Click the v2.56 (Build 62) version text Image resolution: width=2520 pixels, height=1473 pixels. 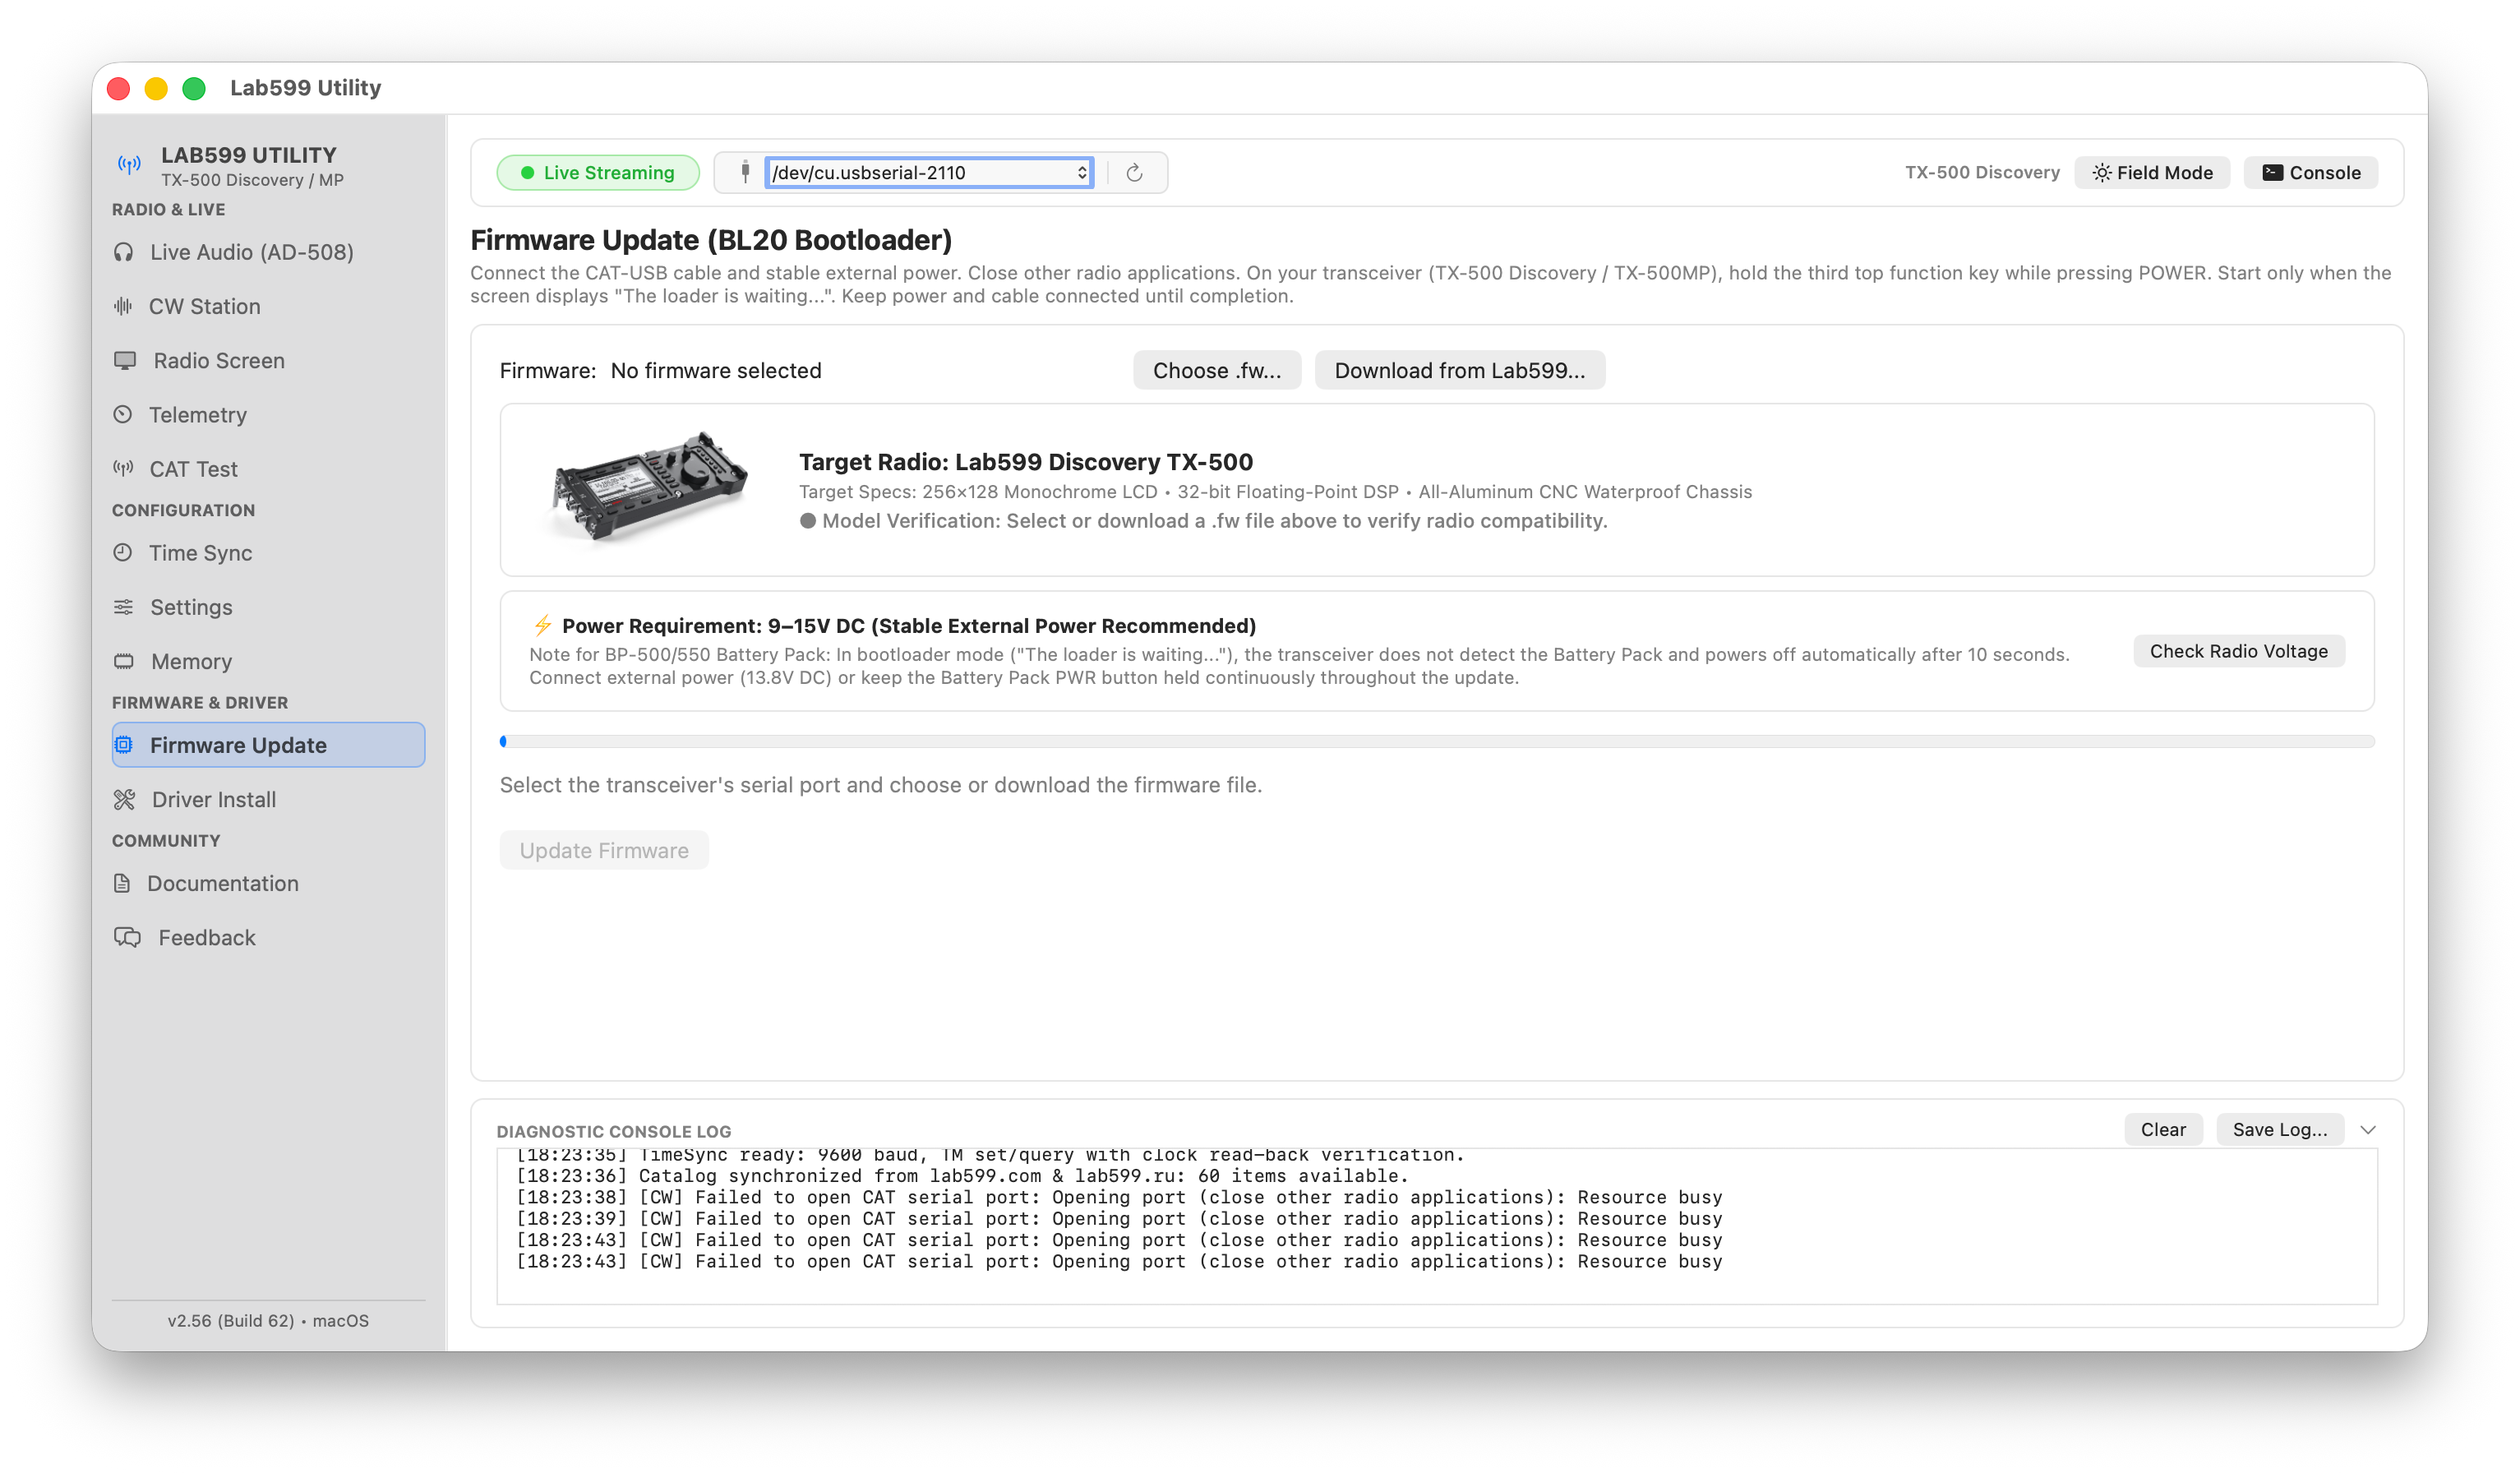[x=231, y=1320]
